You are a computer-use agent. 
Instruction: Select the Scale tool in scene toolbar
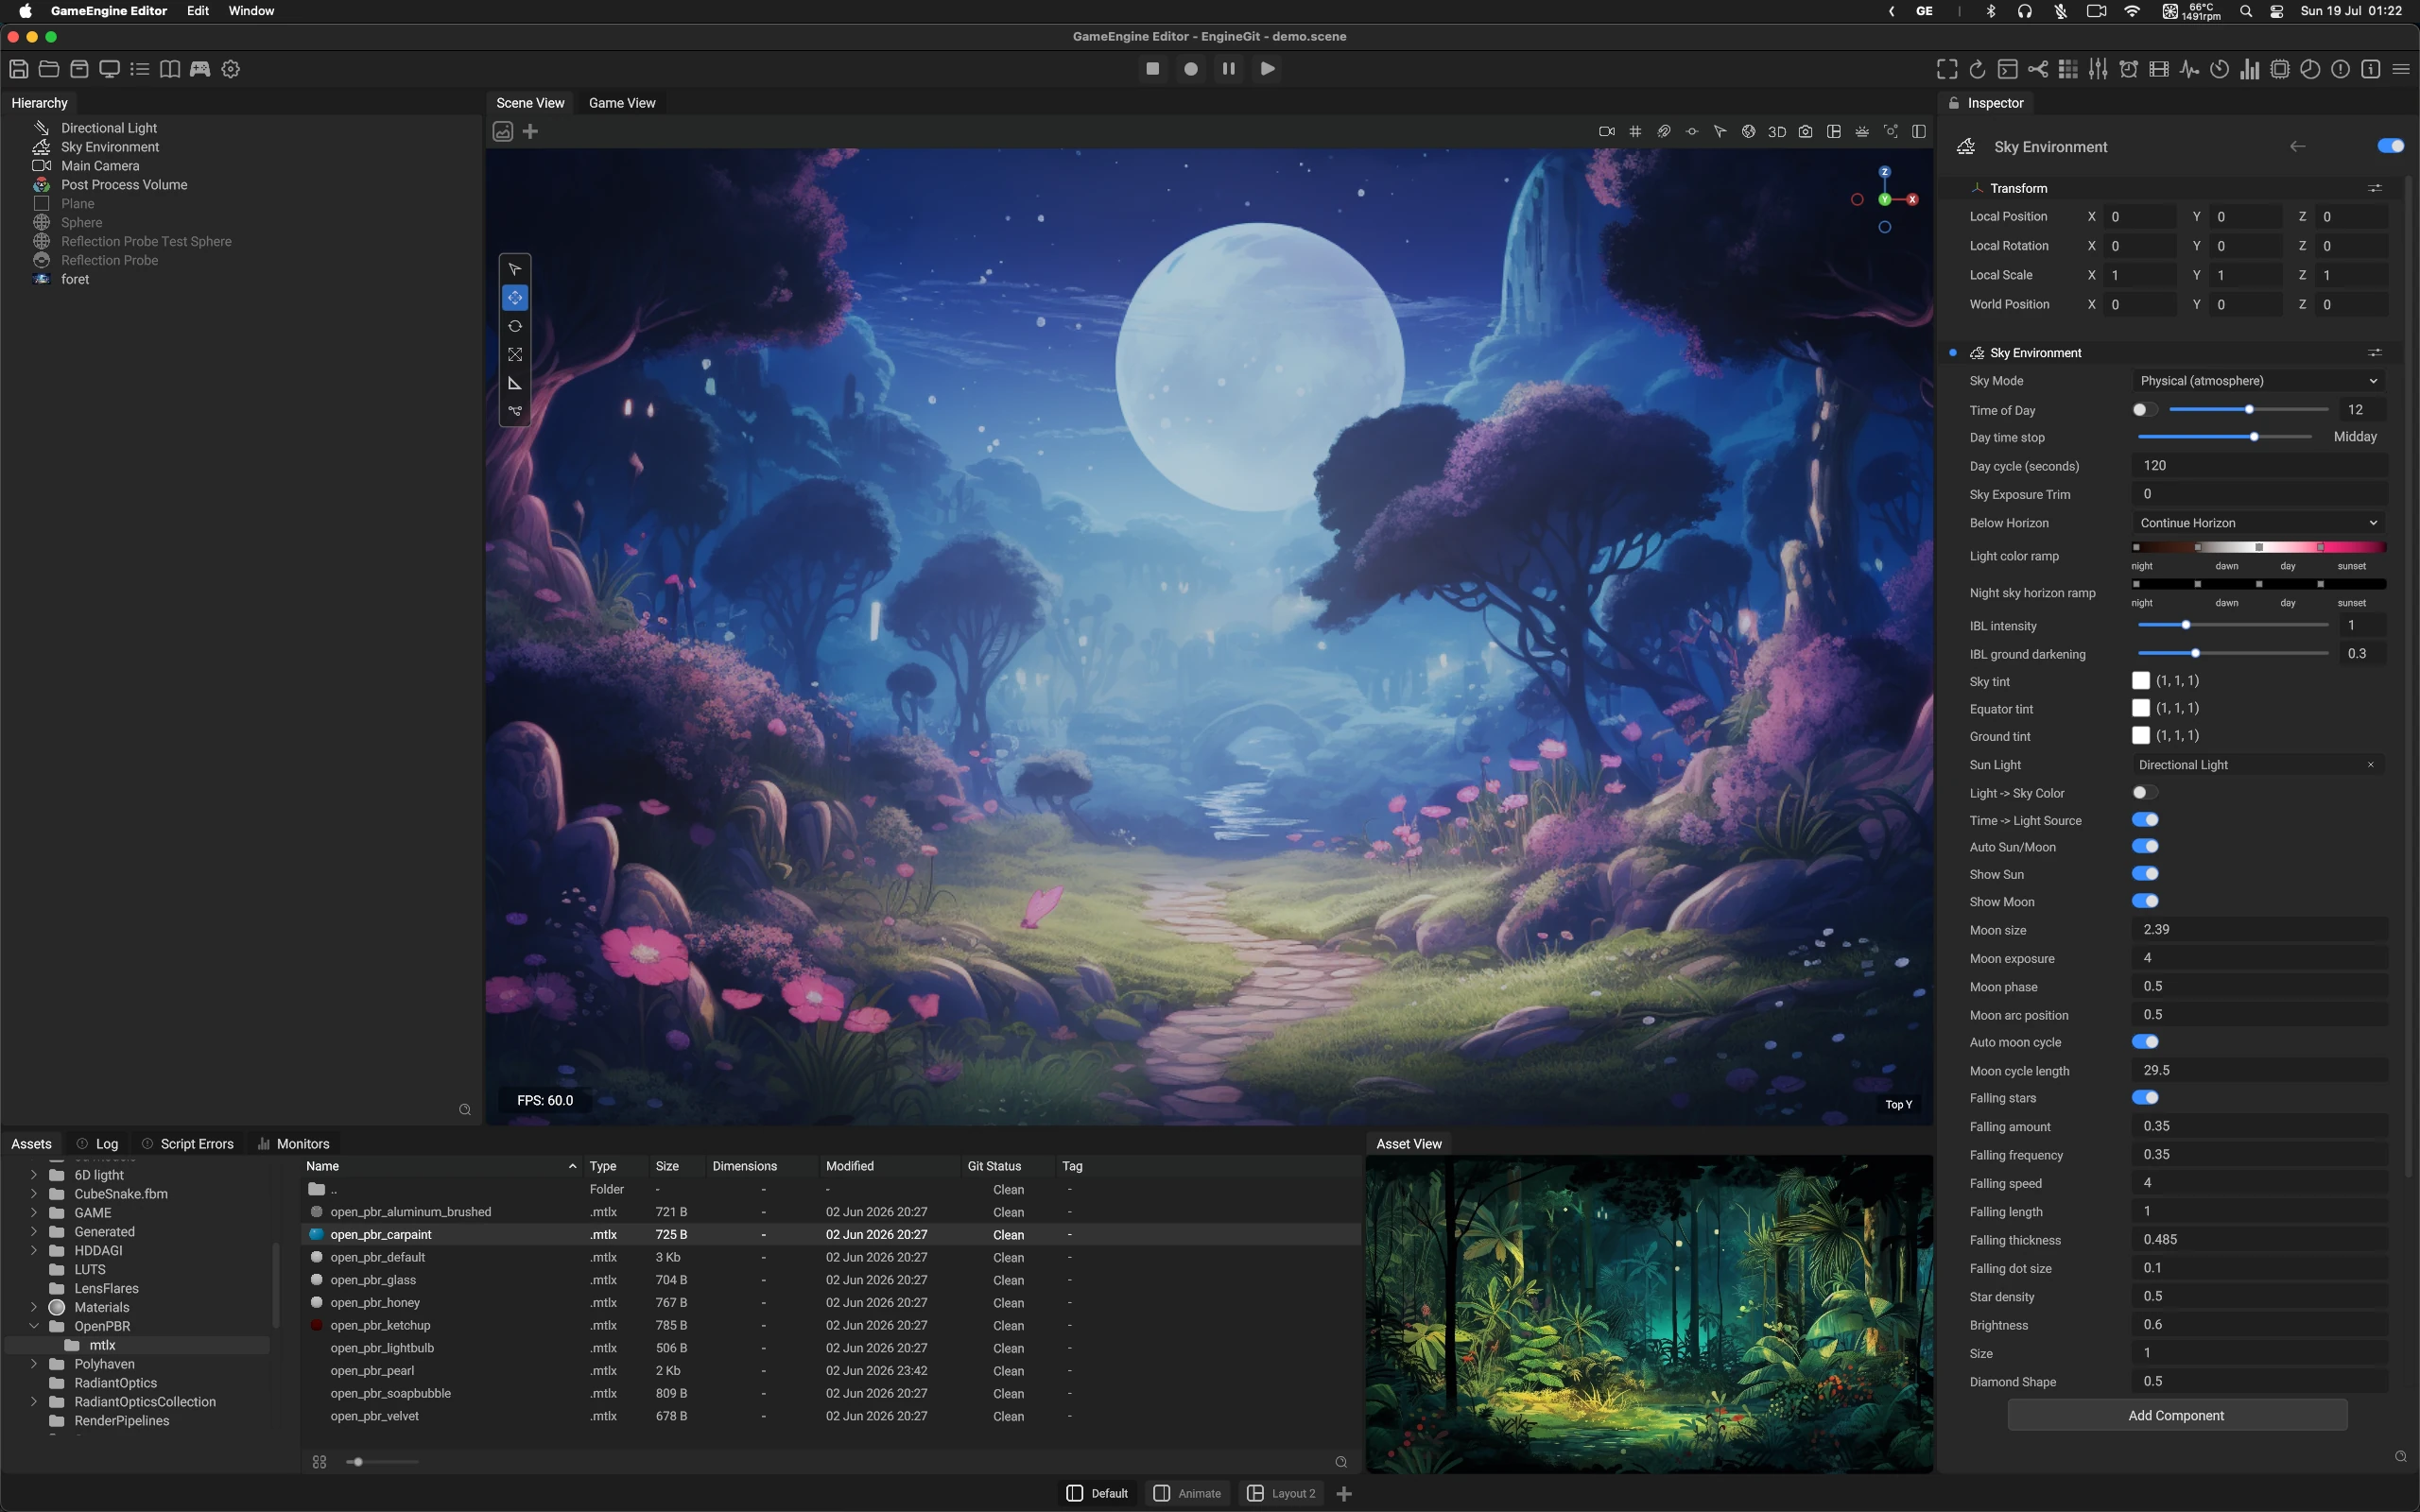(x=515, y=355)
